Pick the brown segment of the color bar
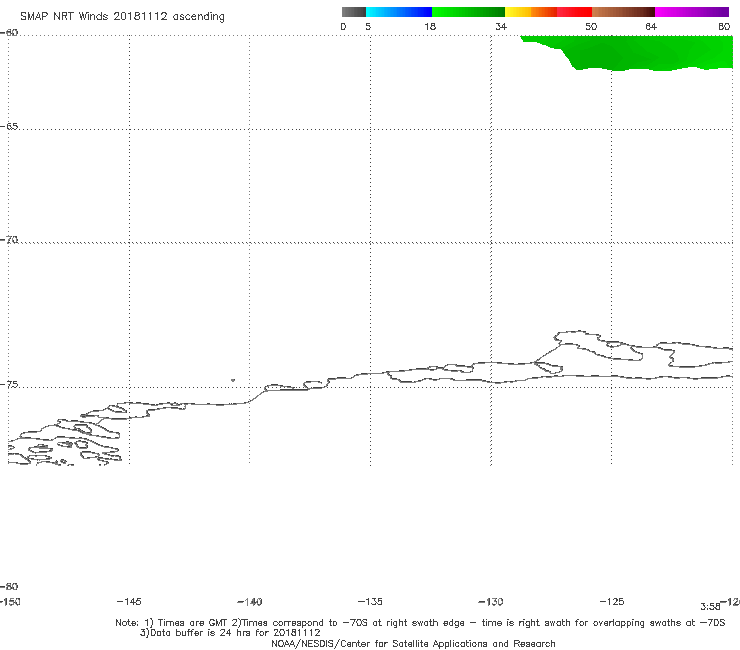 coord(623,12)
